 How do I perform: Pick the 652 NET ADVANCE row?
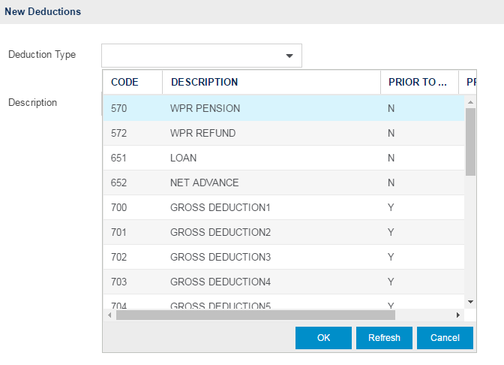[x=284, y=183]
